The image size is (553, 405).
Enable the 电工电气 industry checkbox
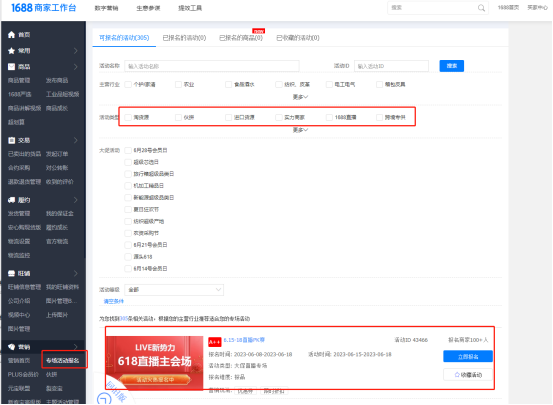329,84
